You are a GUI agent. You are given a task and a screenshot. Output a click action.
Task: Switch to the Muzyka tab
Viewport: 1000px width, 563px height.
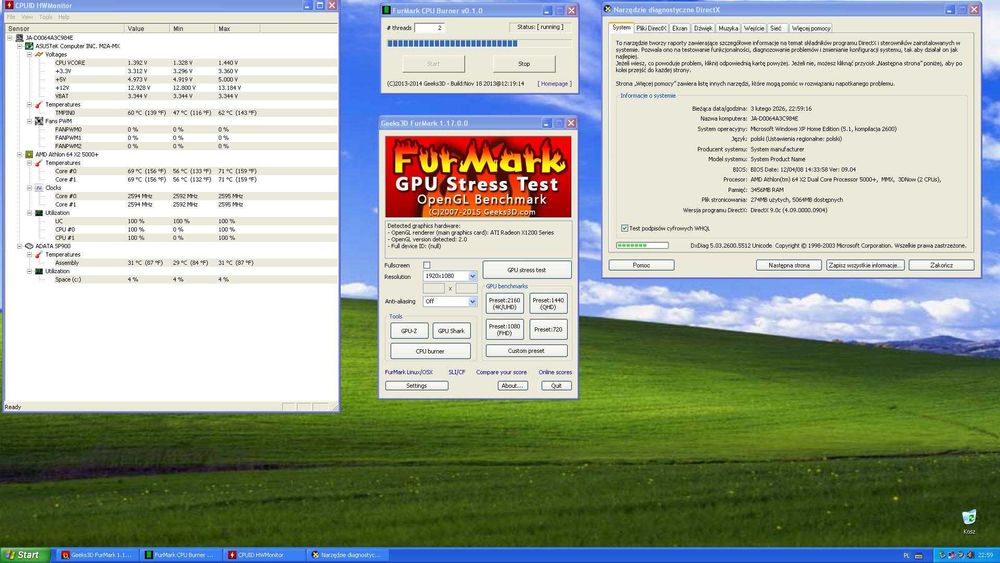click(x=728, y=28)
